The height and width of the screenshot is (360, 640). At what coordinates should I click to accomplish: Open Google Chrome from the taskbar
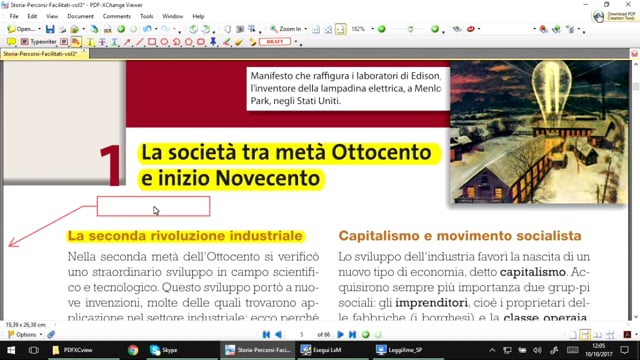(x=133, y=350)
